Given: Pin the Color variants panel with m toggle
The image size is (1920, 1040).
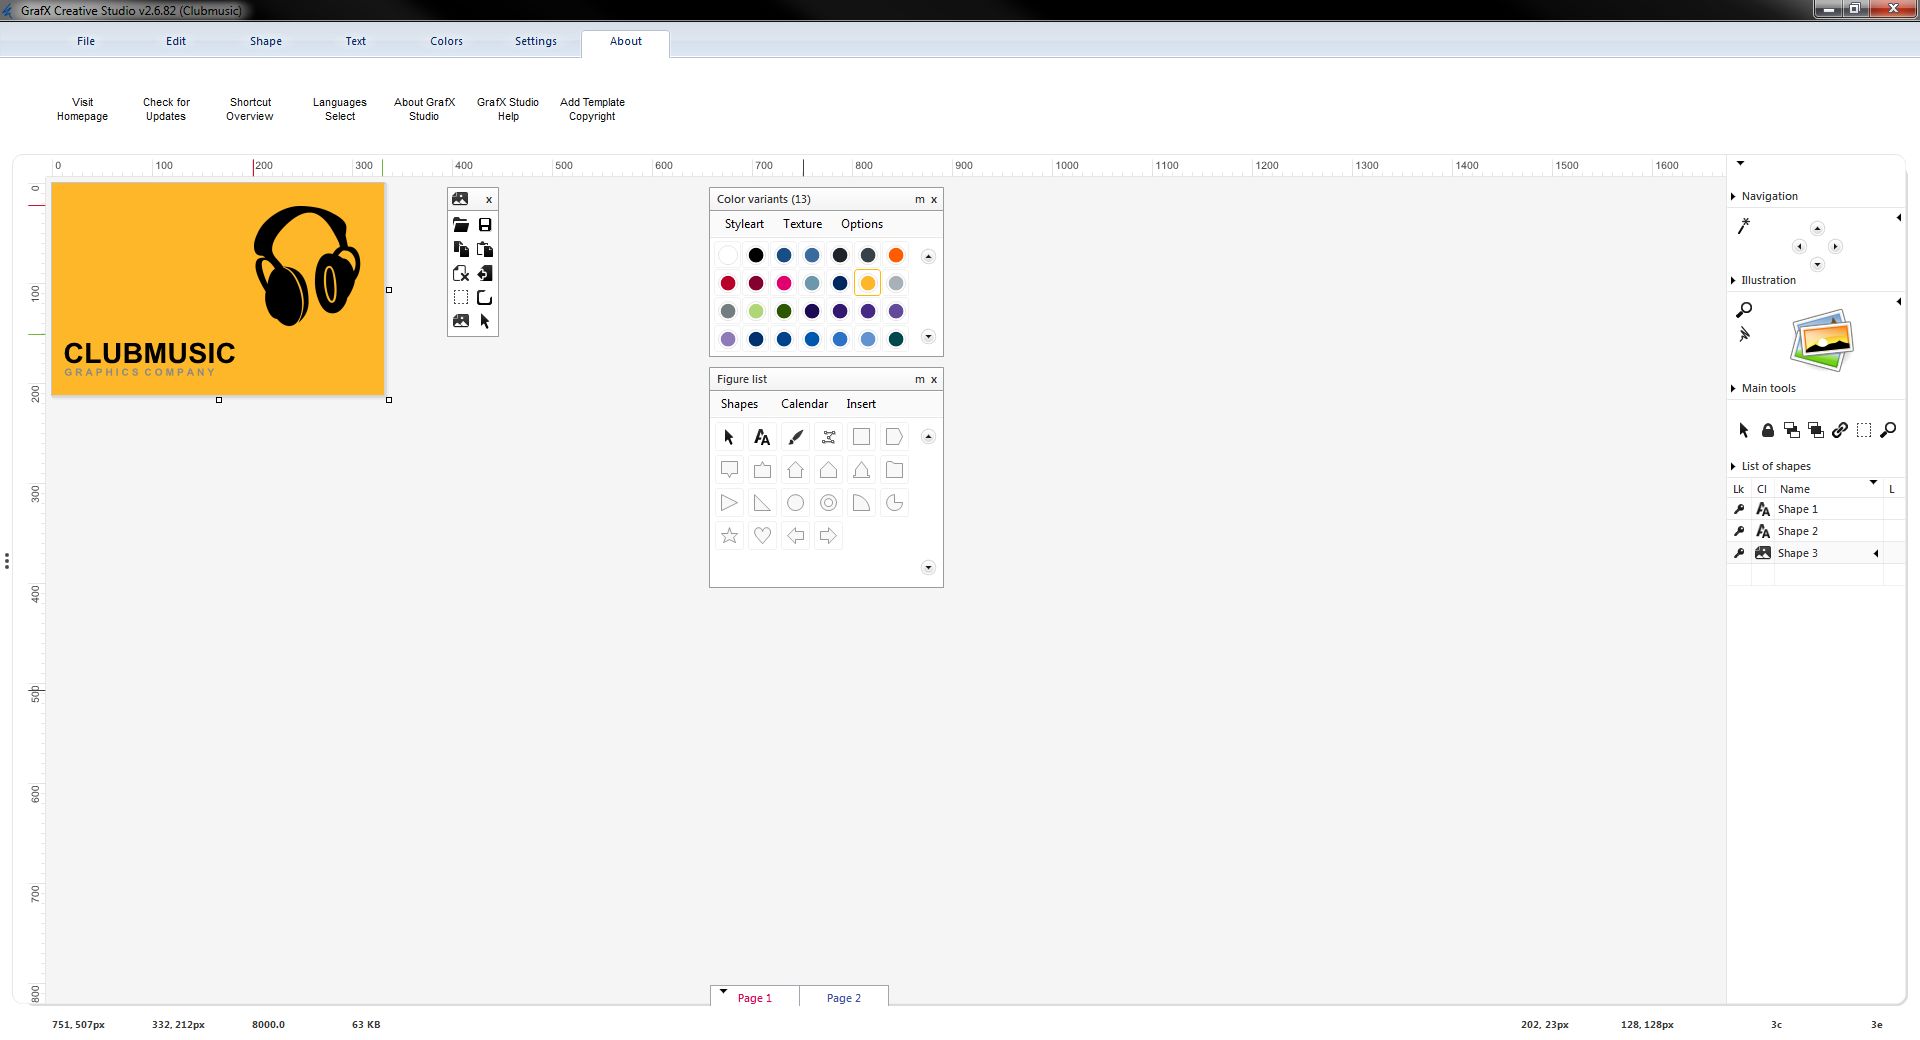Looking at the screenshot, I should [x=919, y=199].
